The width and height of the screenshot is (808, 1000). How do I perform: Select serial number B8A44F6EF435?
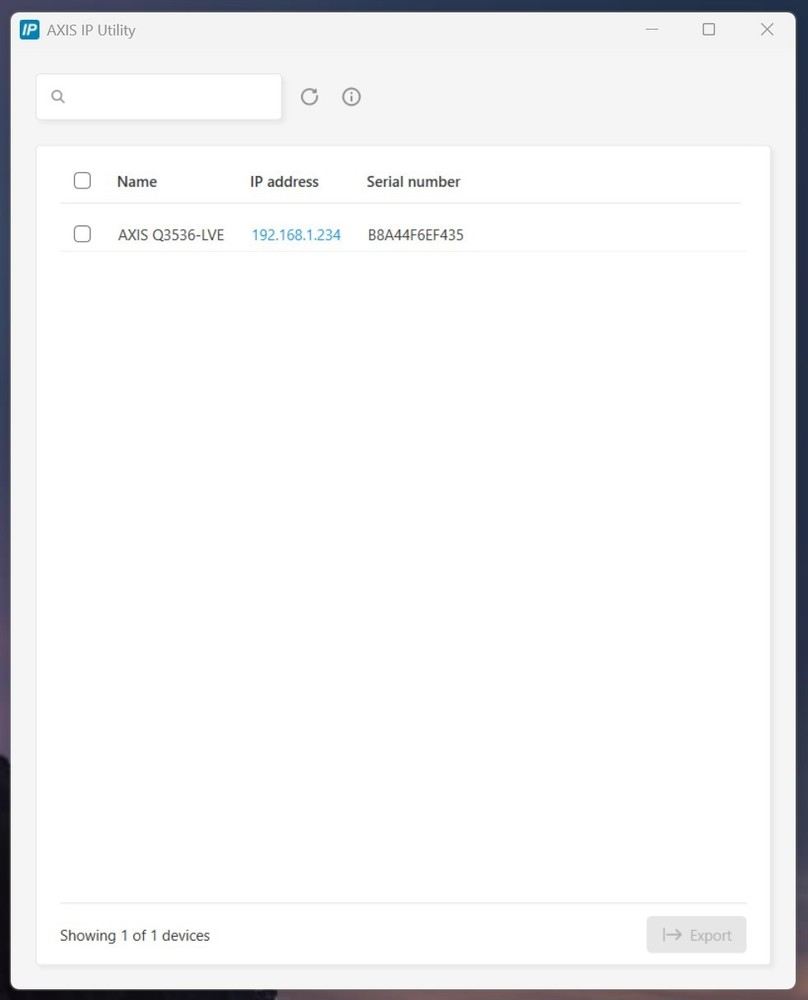416,235
